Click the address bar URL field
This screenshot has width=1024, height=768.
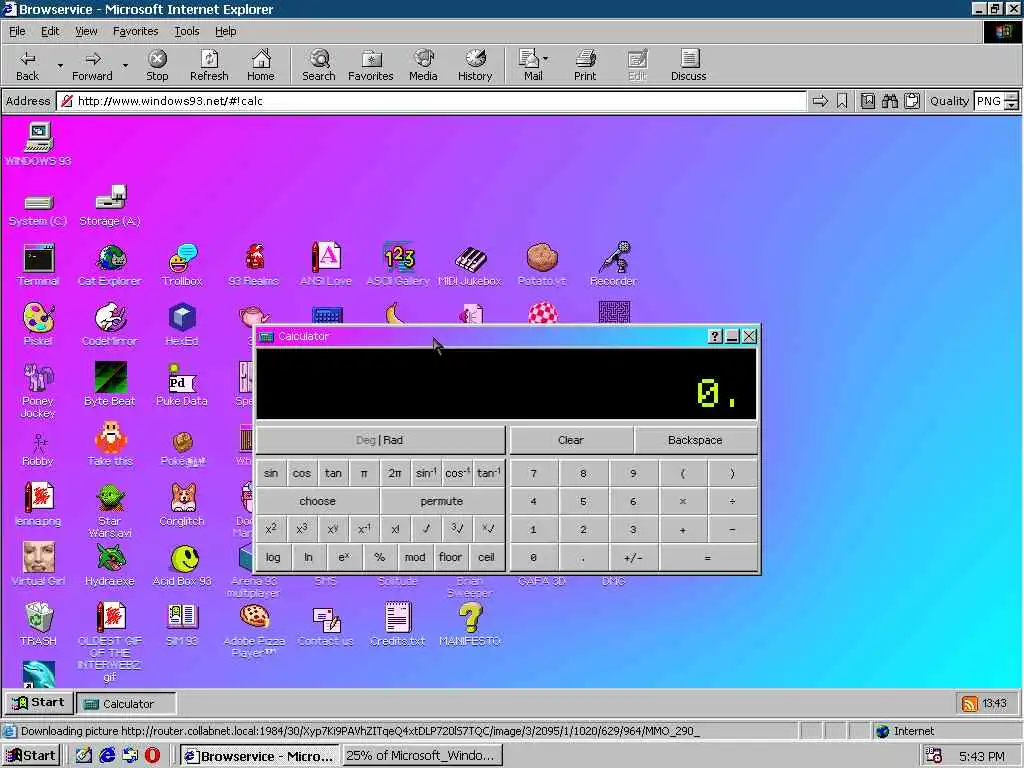tap(431, 101)
